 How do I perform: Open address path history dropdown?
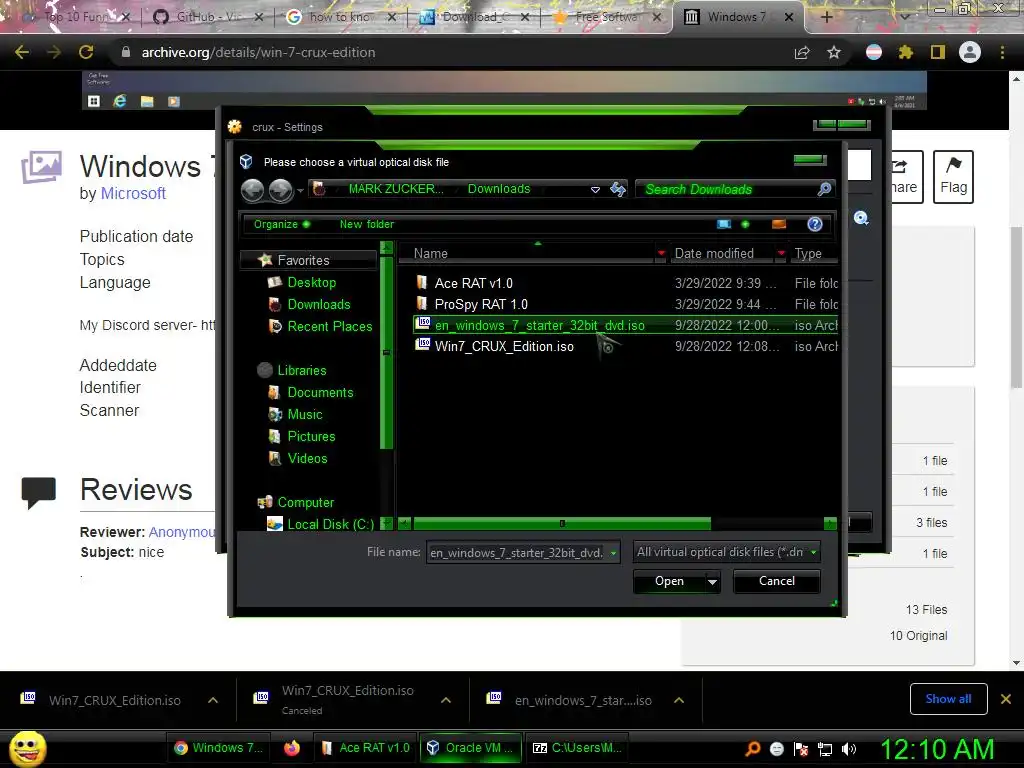[x=595, y=189]
